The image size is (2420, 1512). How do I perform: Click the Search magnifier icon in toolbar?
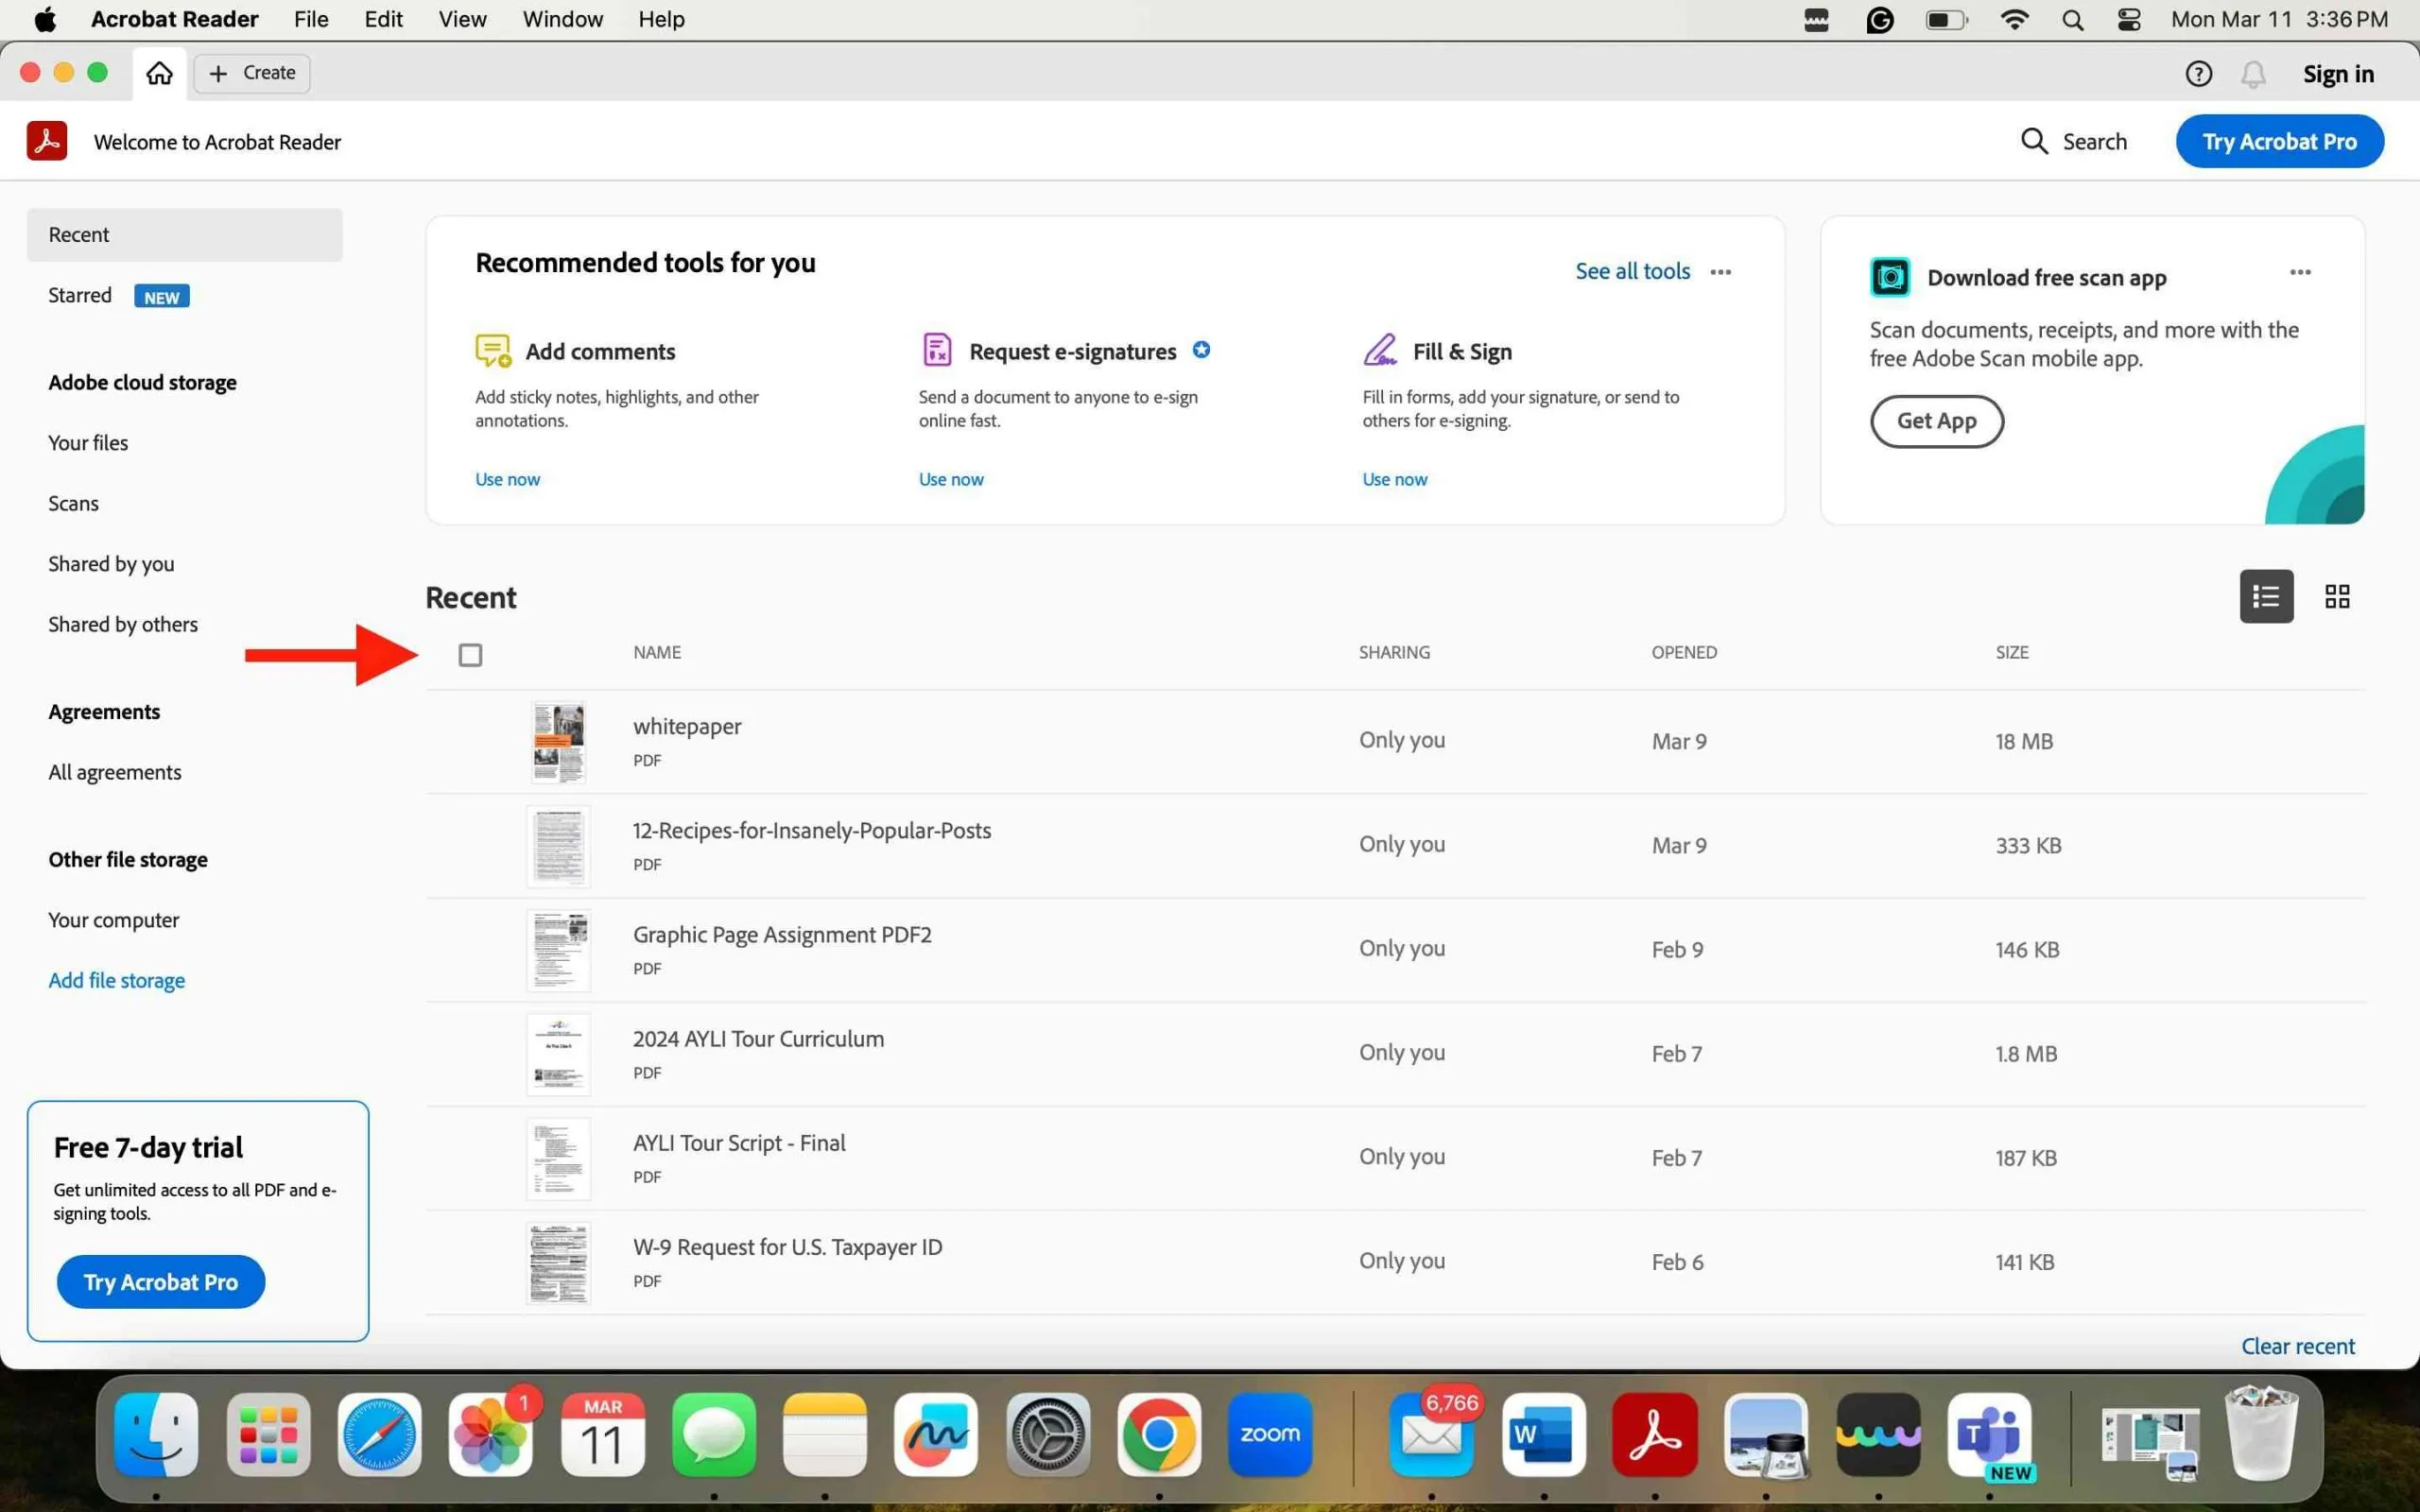(2033, 141)
